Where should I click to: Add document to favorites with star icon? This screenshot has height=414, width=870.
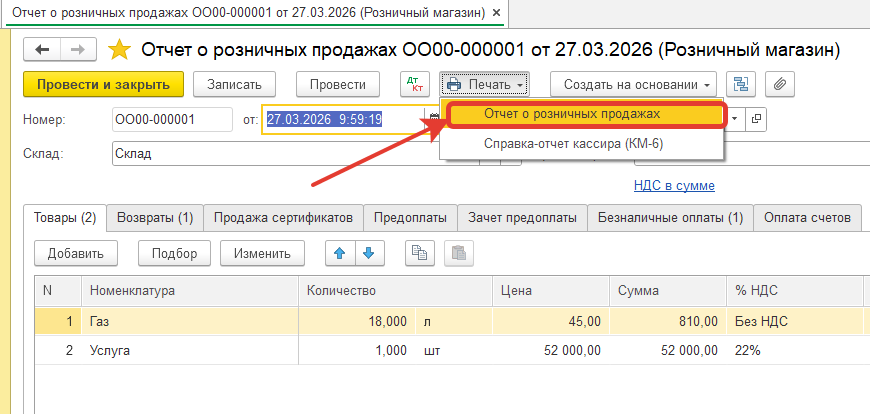(x=119, y=50)
